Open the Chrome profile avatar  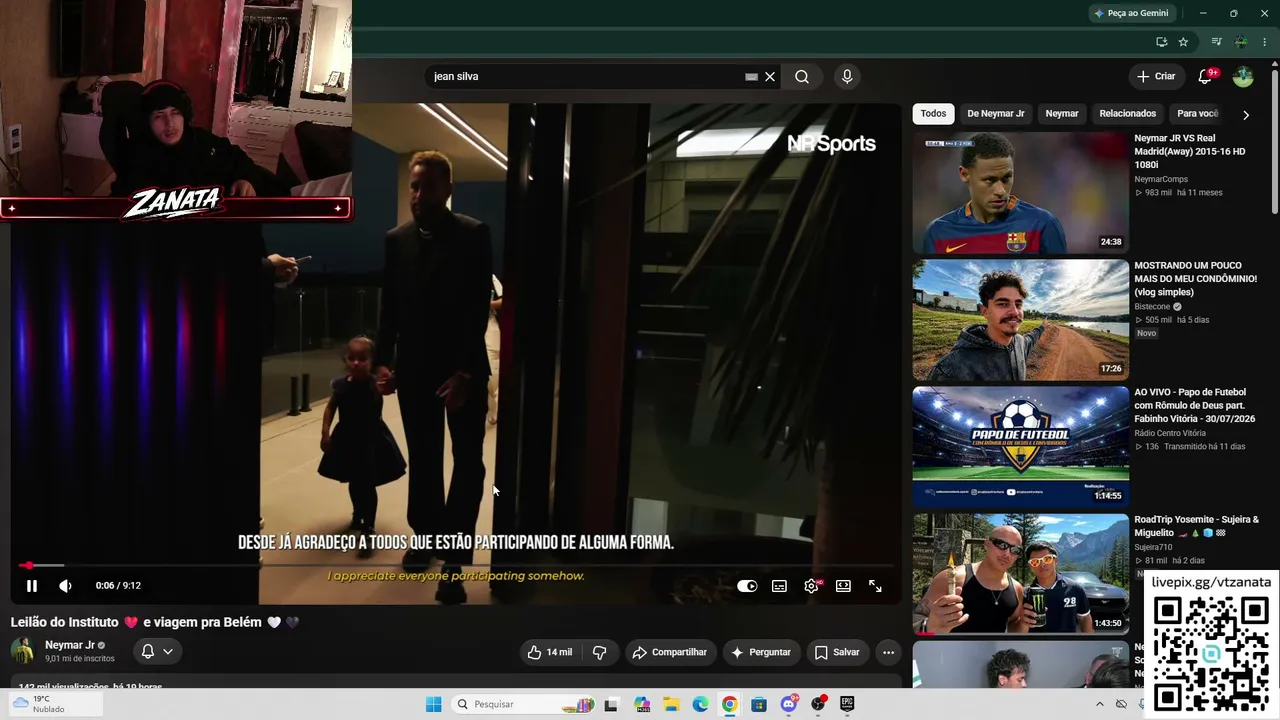click(x=1241, y=42)
